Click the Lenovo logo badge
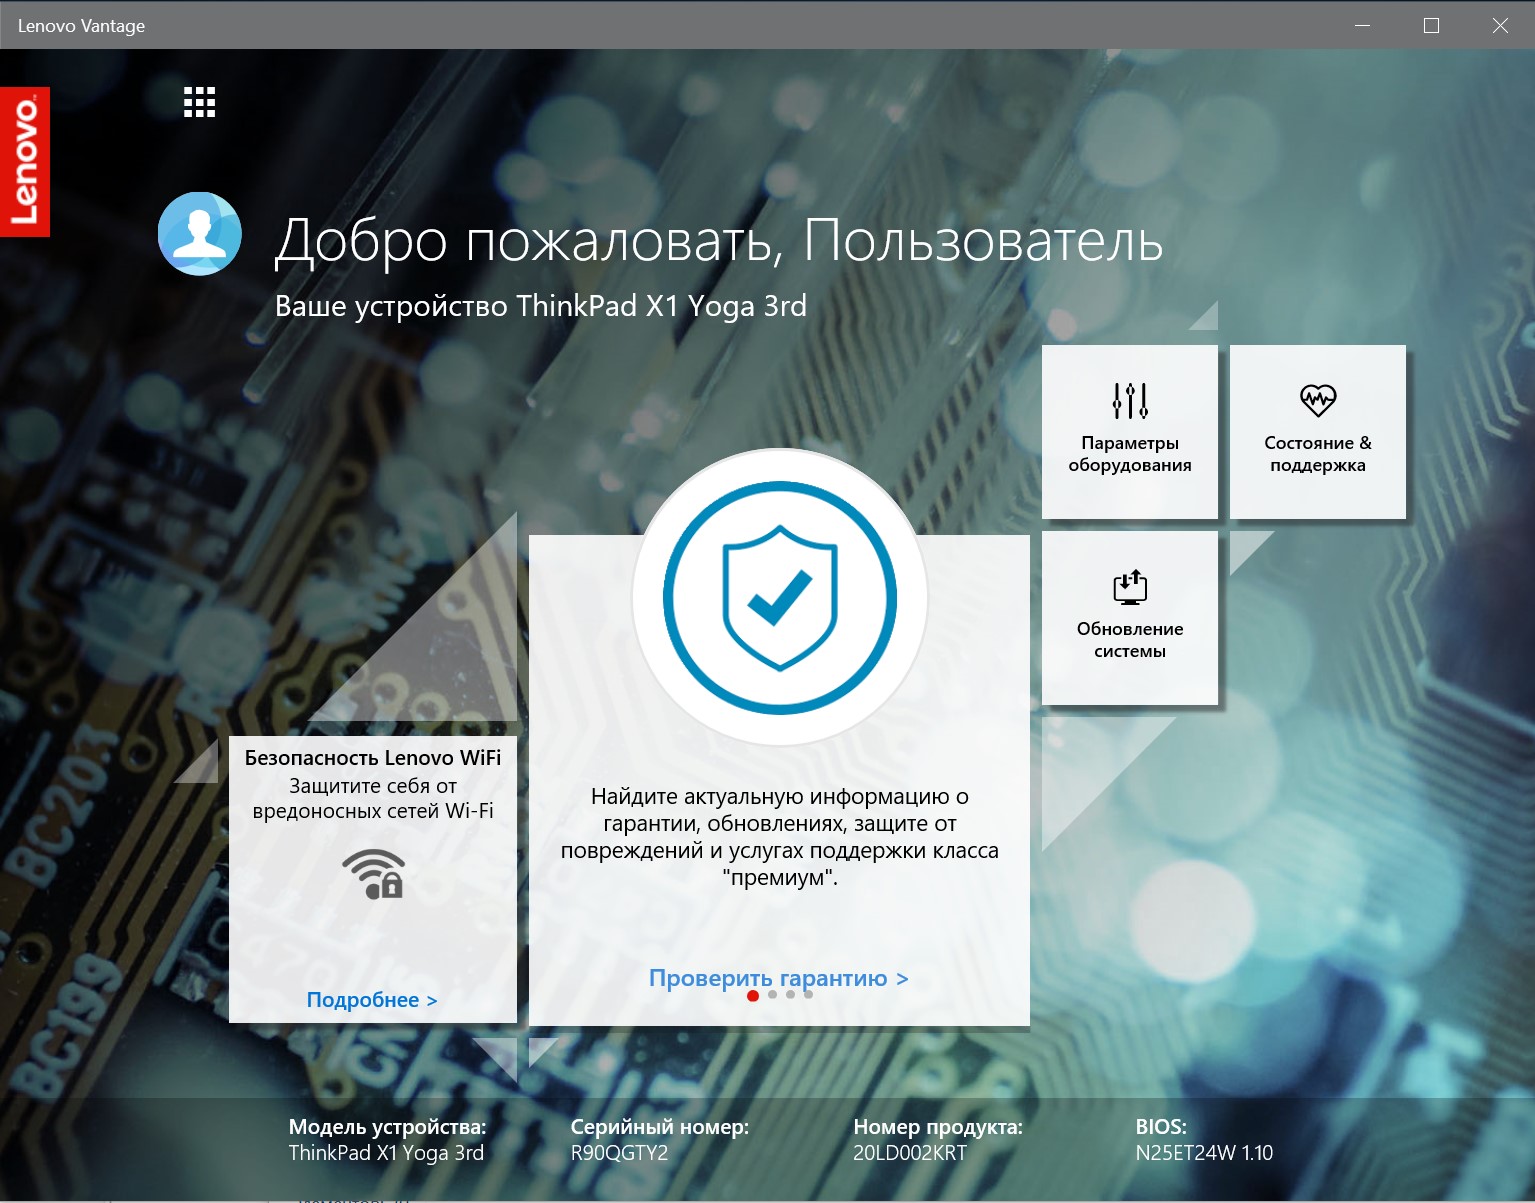 pyautogui.click(x=25, y=162)
